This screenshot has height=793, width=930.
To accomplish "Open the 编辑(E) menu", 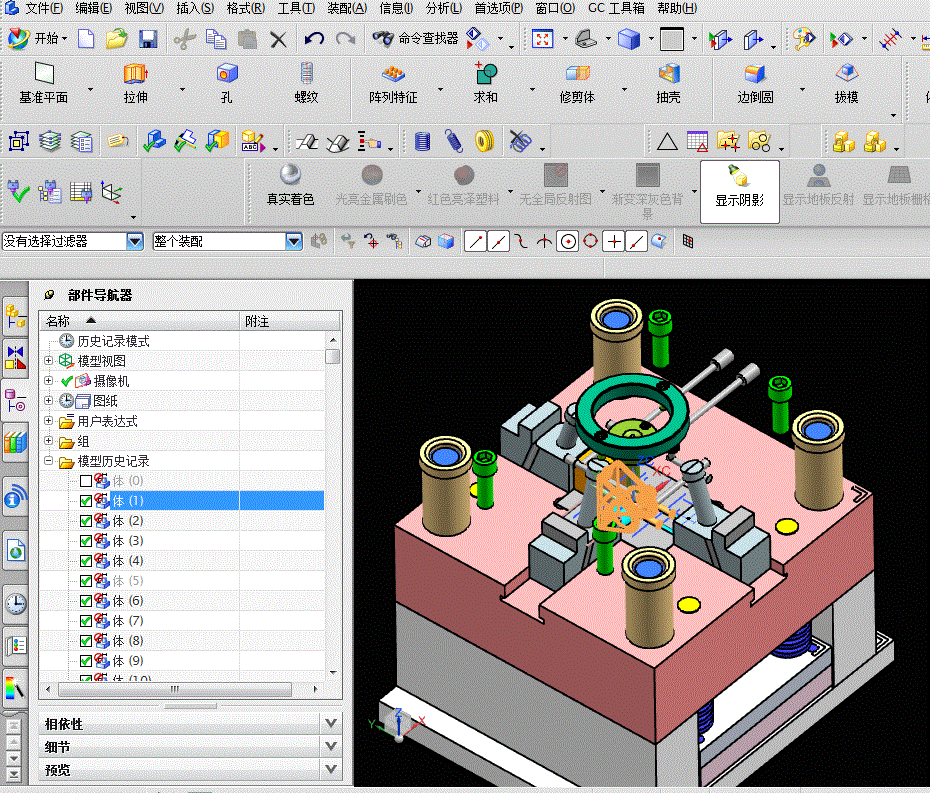I will pyautogui.click(x=94, y=8).
